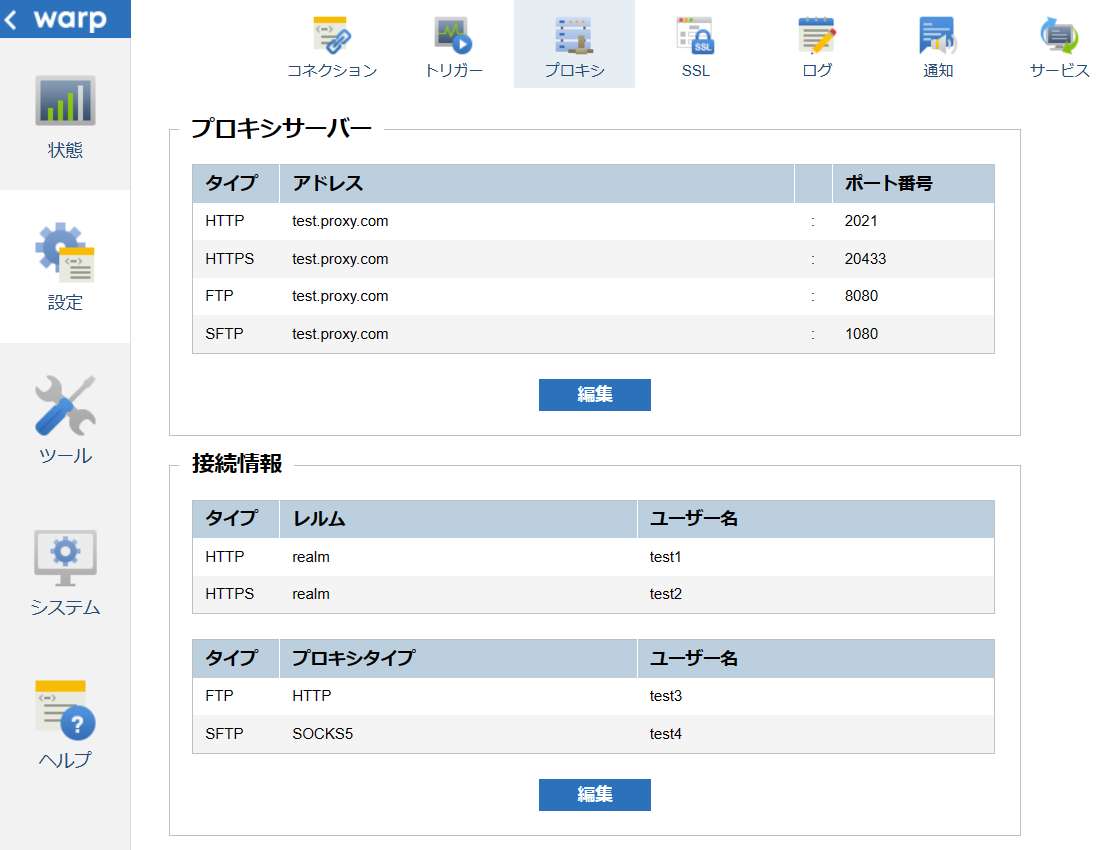1100x850 pixels.
Task: Click the ログ notepad pencil icon
Action: [x=817, y=35]
